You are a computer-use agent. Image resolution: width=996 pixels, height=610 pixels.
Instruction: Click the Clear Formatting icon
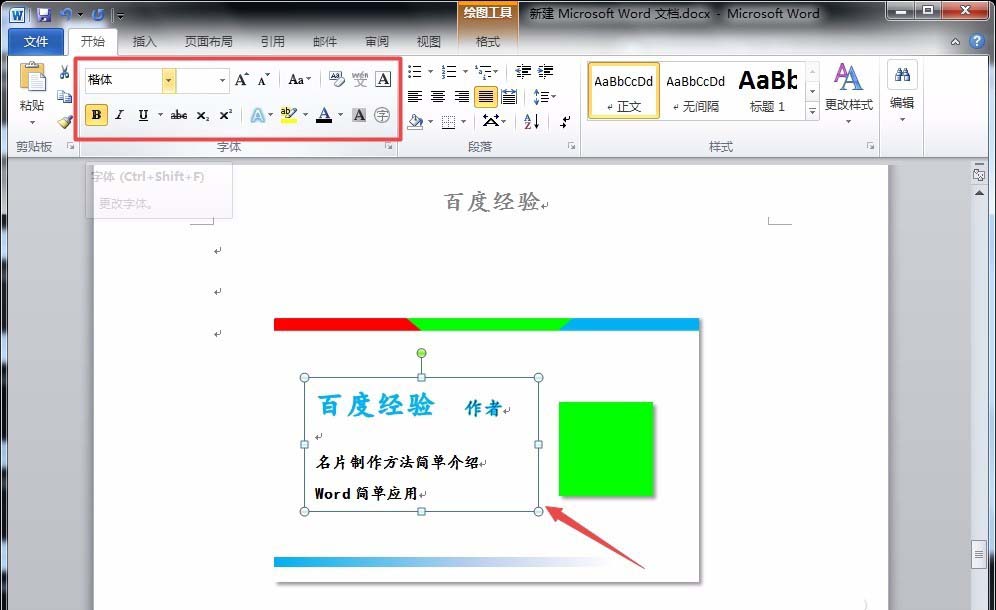[337, 79]
